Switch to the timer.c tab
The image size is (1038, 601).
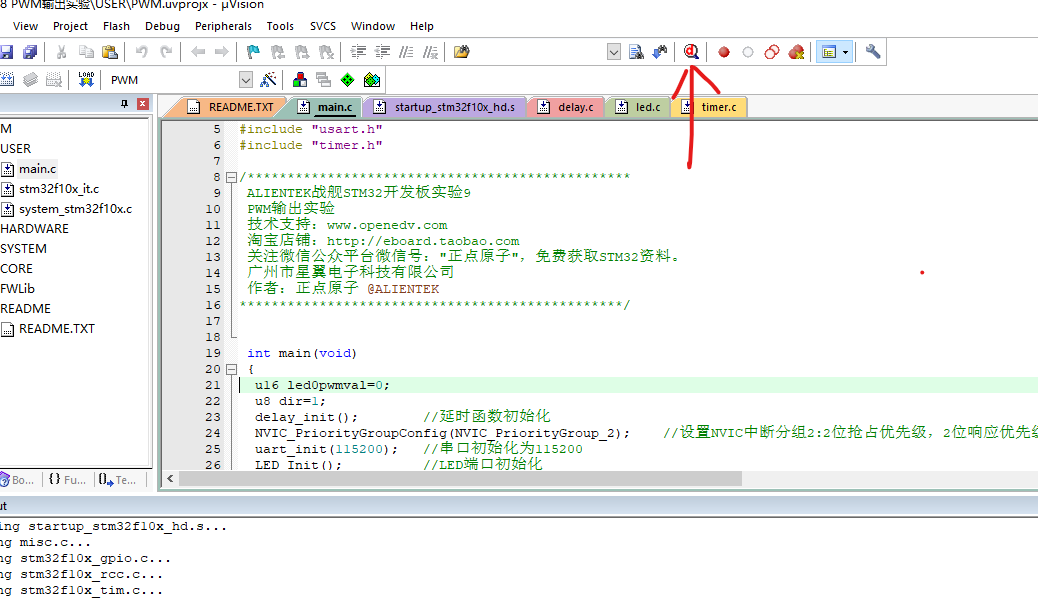709,107
